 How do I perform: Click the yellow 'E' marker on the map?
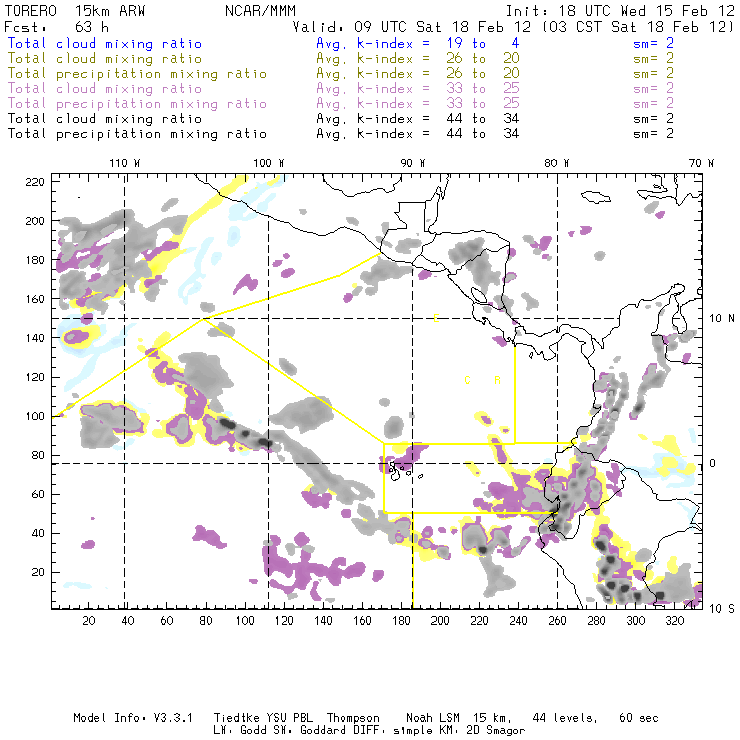(436, 319)
